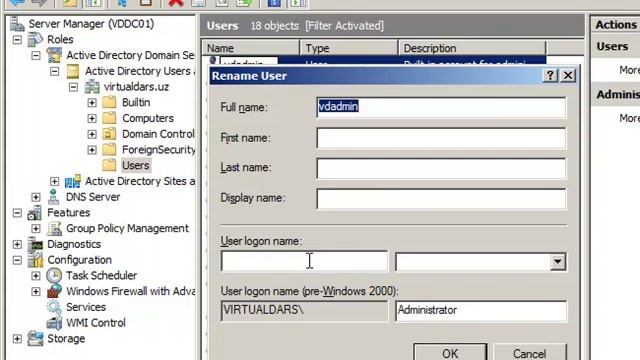Viewport: 640px width, 360px height.
Task: Sort list by the Type column header
Action: coord(349,48)
